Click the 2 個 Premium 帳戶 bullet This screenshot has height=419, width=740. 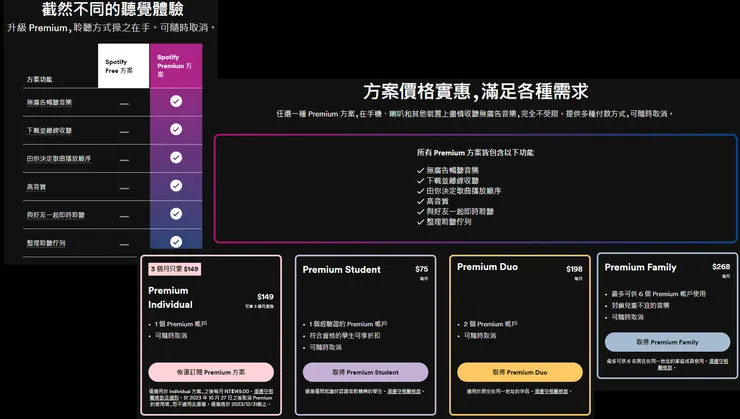tap(490, 324)
